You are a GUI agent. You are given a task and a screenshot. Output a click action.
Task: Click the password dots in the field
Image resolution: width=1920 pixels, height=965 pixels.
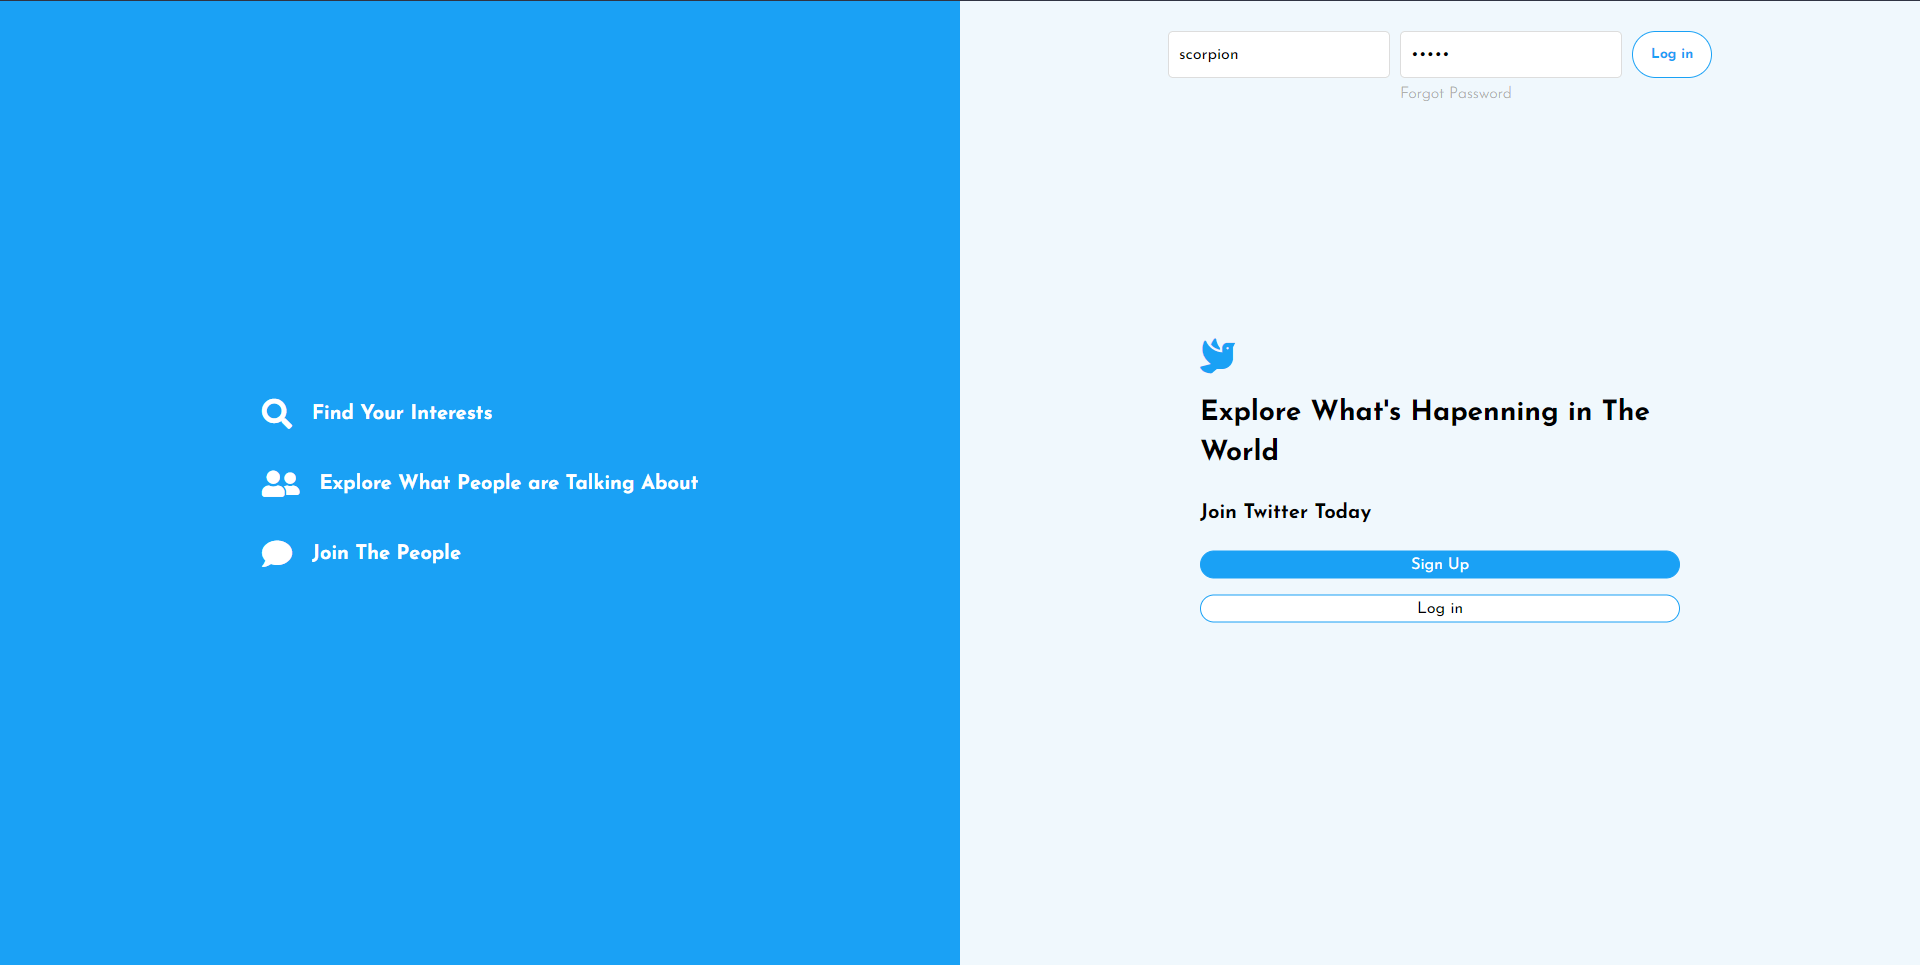(1430, 54)
